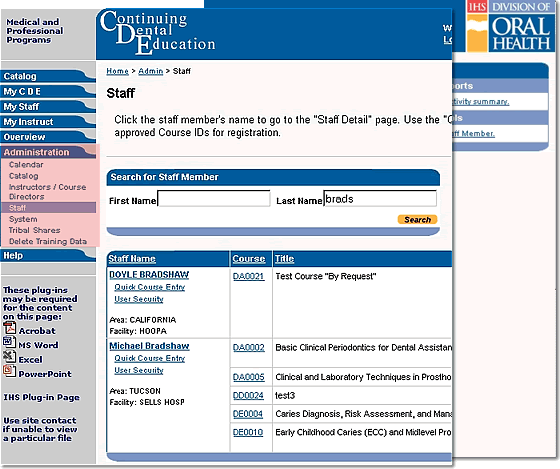Open Medical and Professional Programs link

pos(35,31)
